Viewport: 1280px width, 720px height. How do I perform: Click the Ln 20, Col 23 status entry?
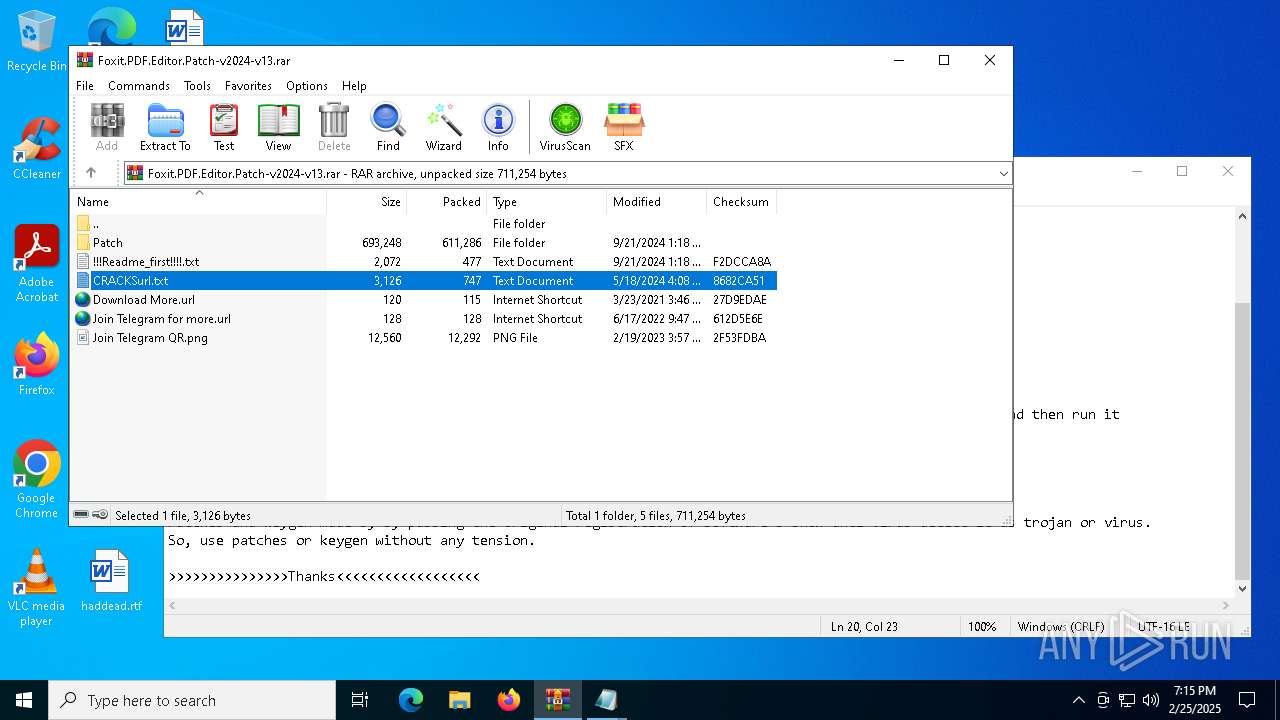[864, 627]
